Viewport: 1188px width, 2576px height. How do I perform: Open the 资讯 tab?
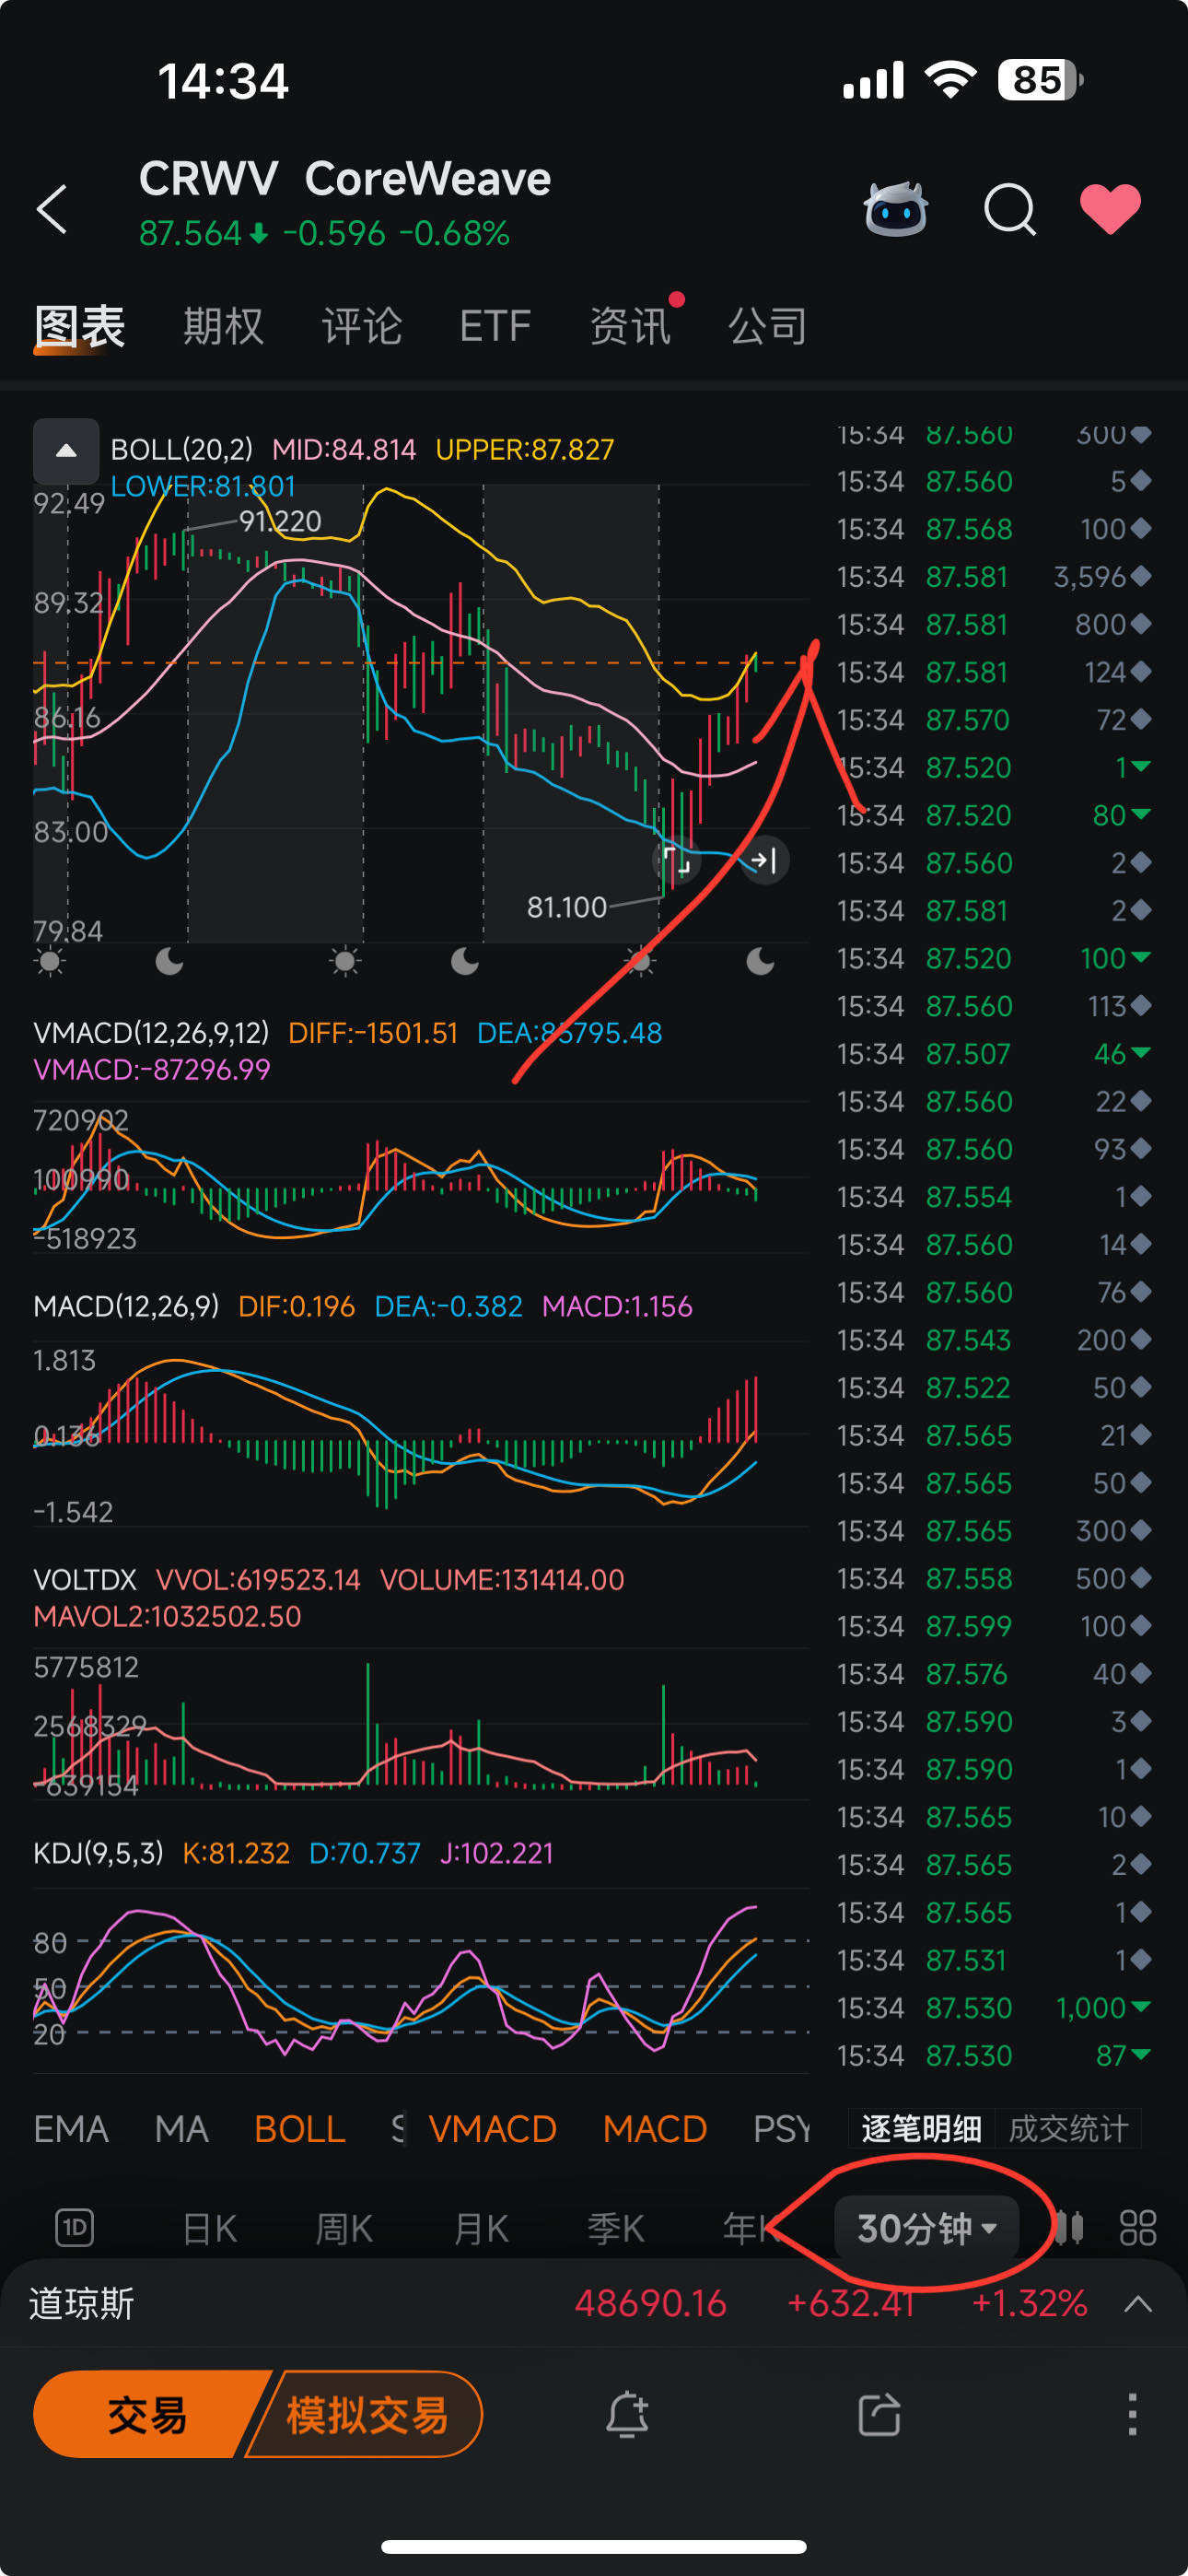click(629, 326)
